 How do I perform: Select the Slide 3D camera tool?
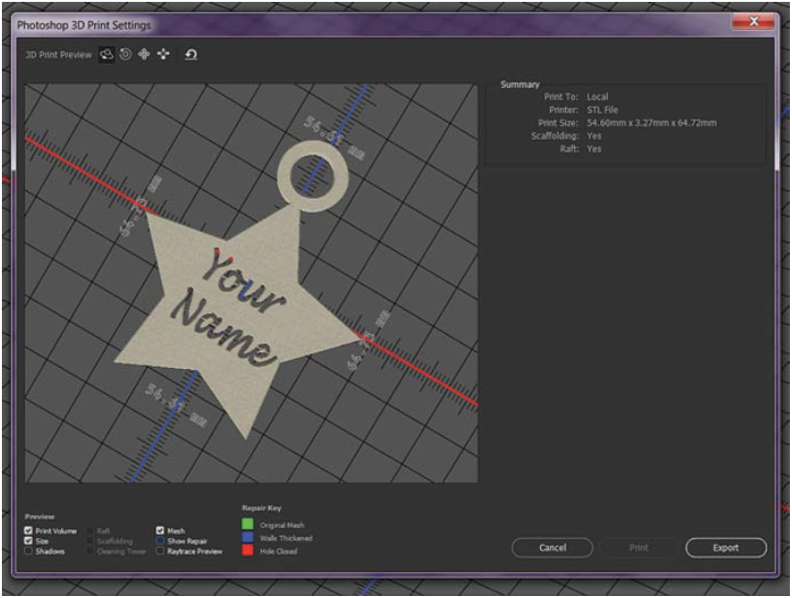coord(163,55)
